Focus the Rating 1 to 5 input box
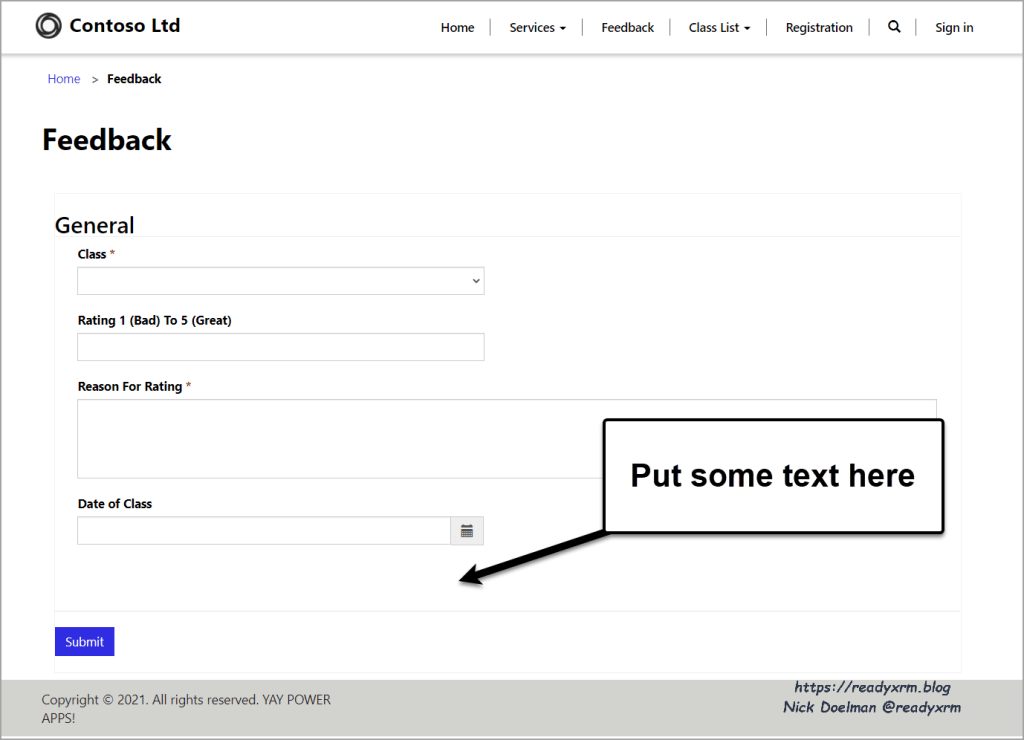Image resolution: width=1024 pixels, height=740 pixels. coord(281,347)
